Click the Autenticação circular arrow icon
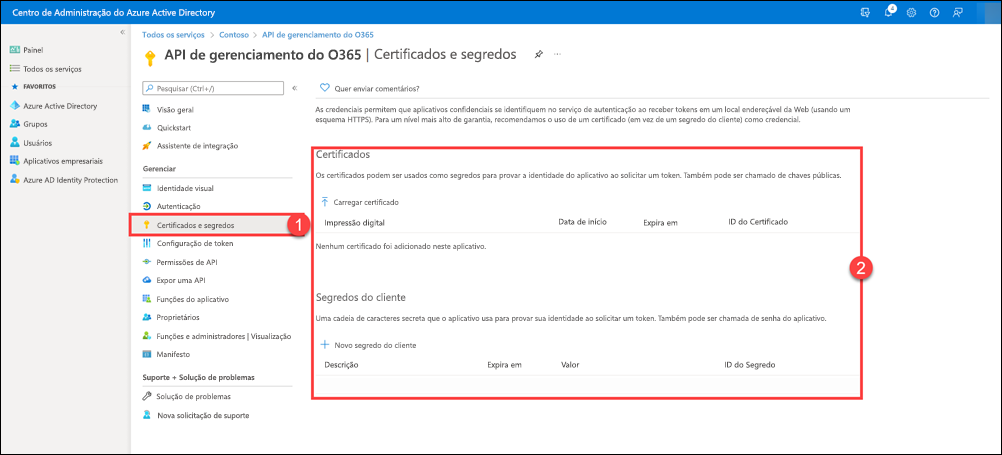 click(146, 206)
